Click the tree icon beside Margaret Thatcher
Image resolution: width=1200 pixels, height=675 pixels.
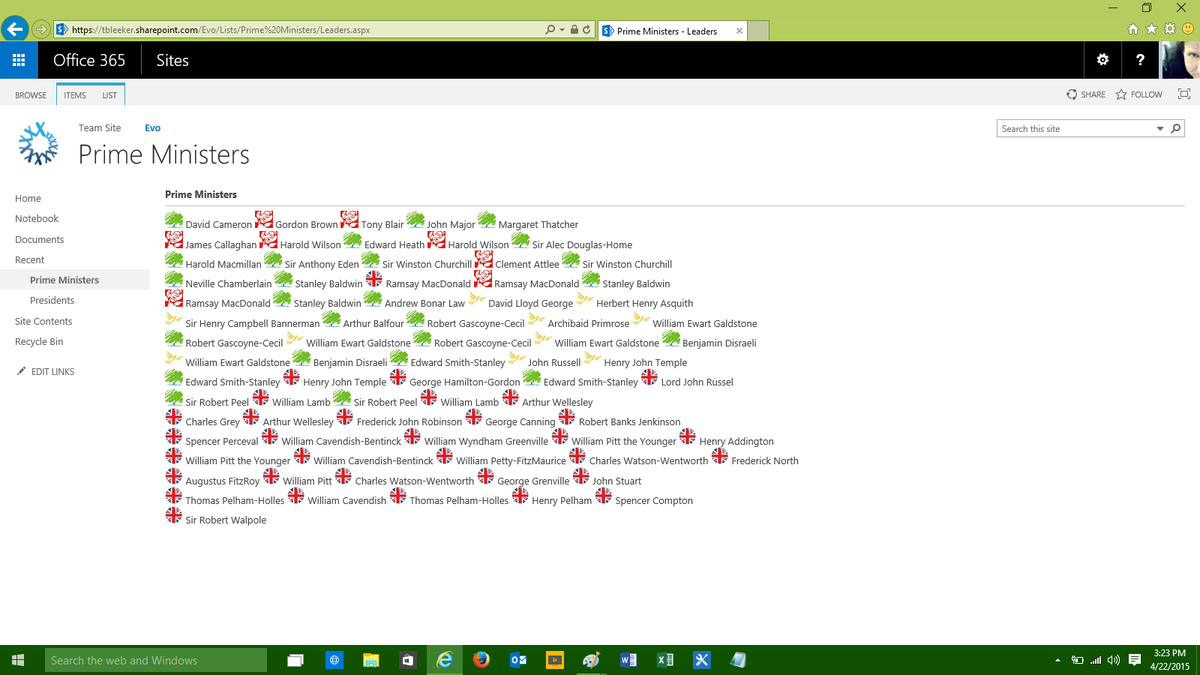[x=487, y=220]
